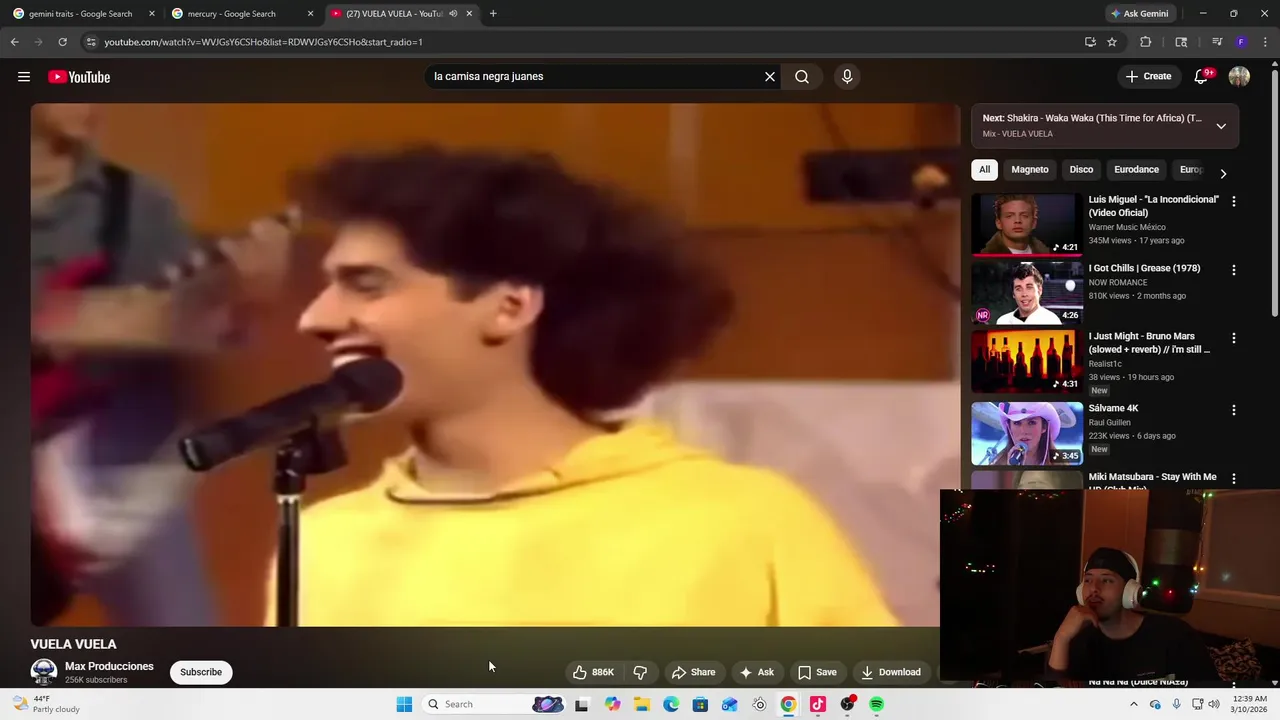Open Luis Miguel La Incondicional thumbnail

1027,225
